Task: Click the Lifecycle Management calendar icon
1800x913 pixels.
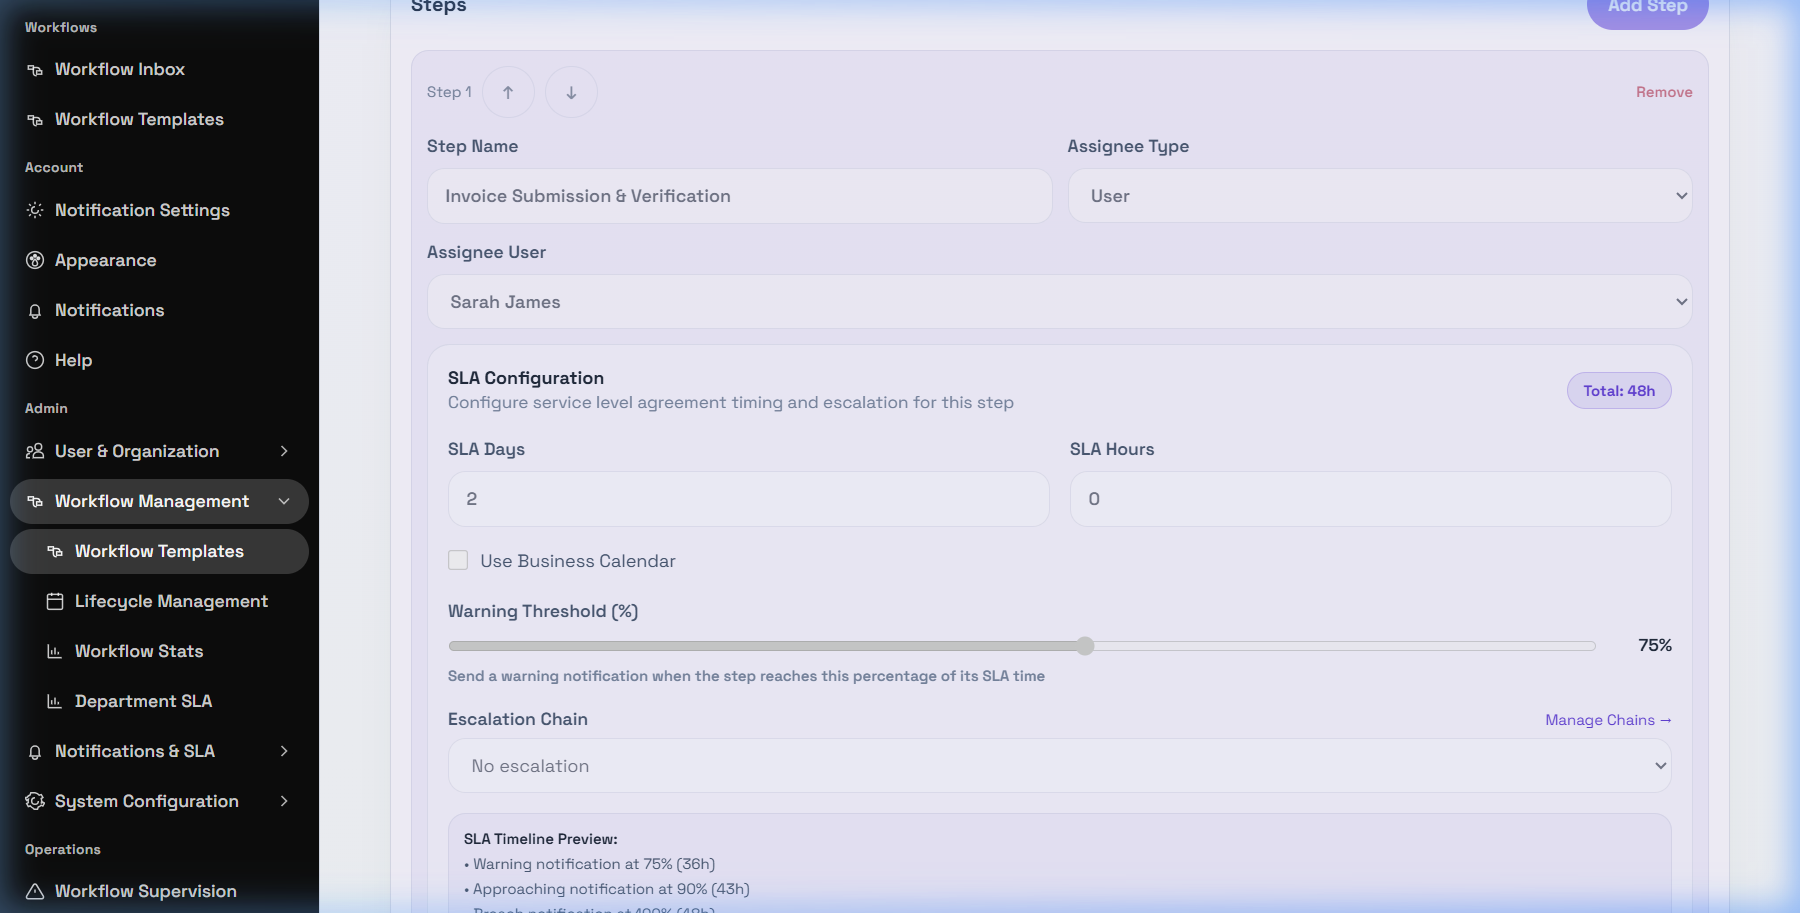Action: [x=55, y=601]
